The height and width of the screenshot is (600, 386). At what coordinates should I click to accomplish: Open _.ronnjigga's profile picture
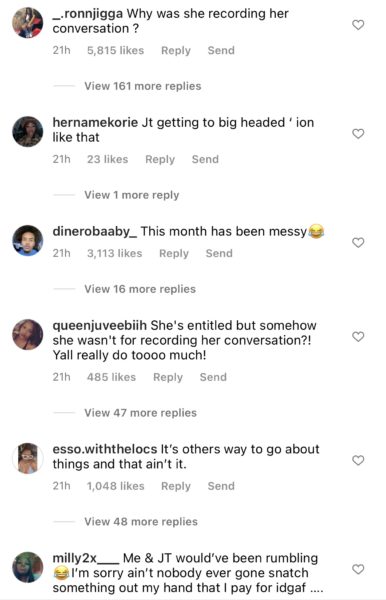[x=28, y=23]
